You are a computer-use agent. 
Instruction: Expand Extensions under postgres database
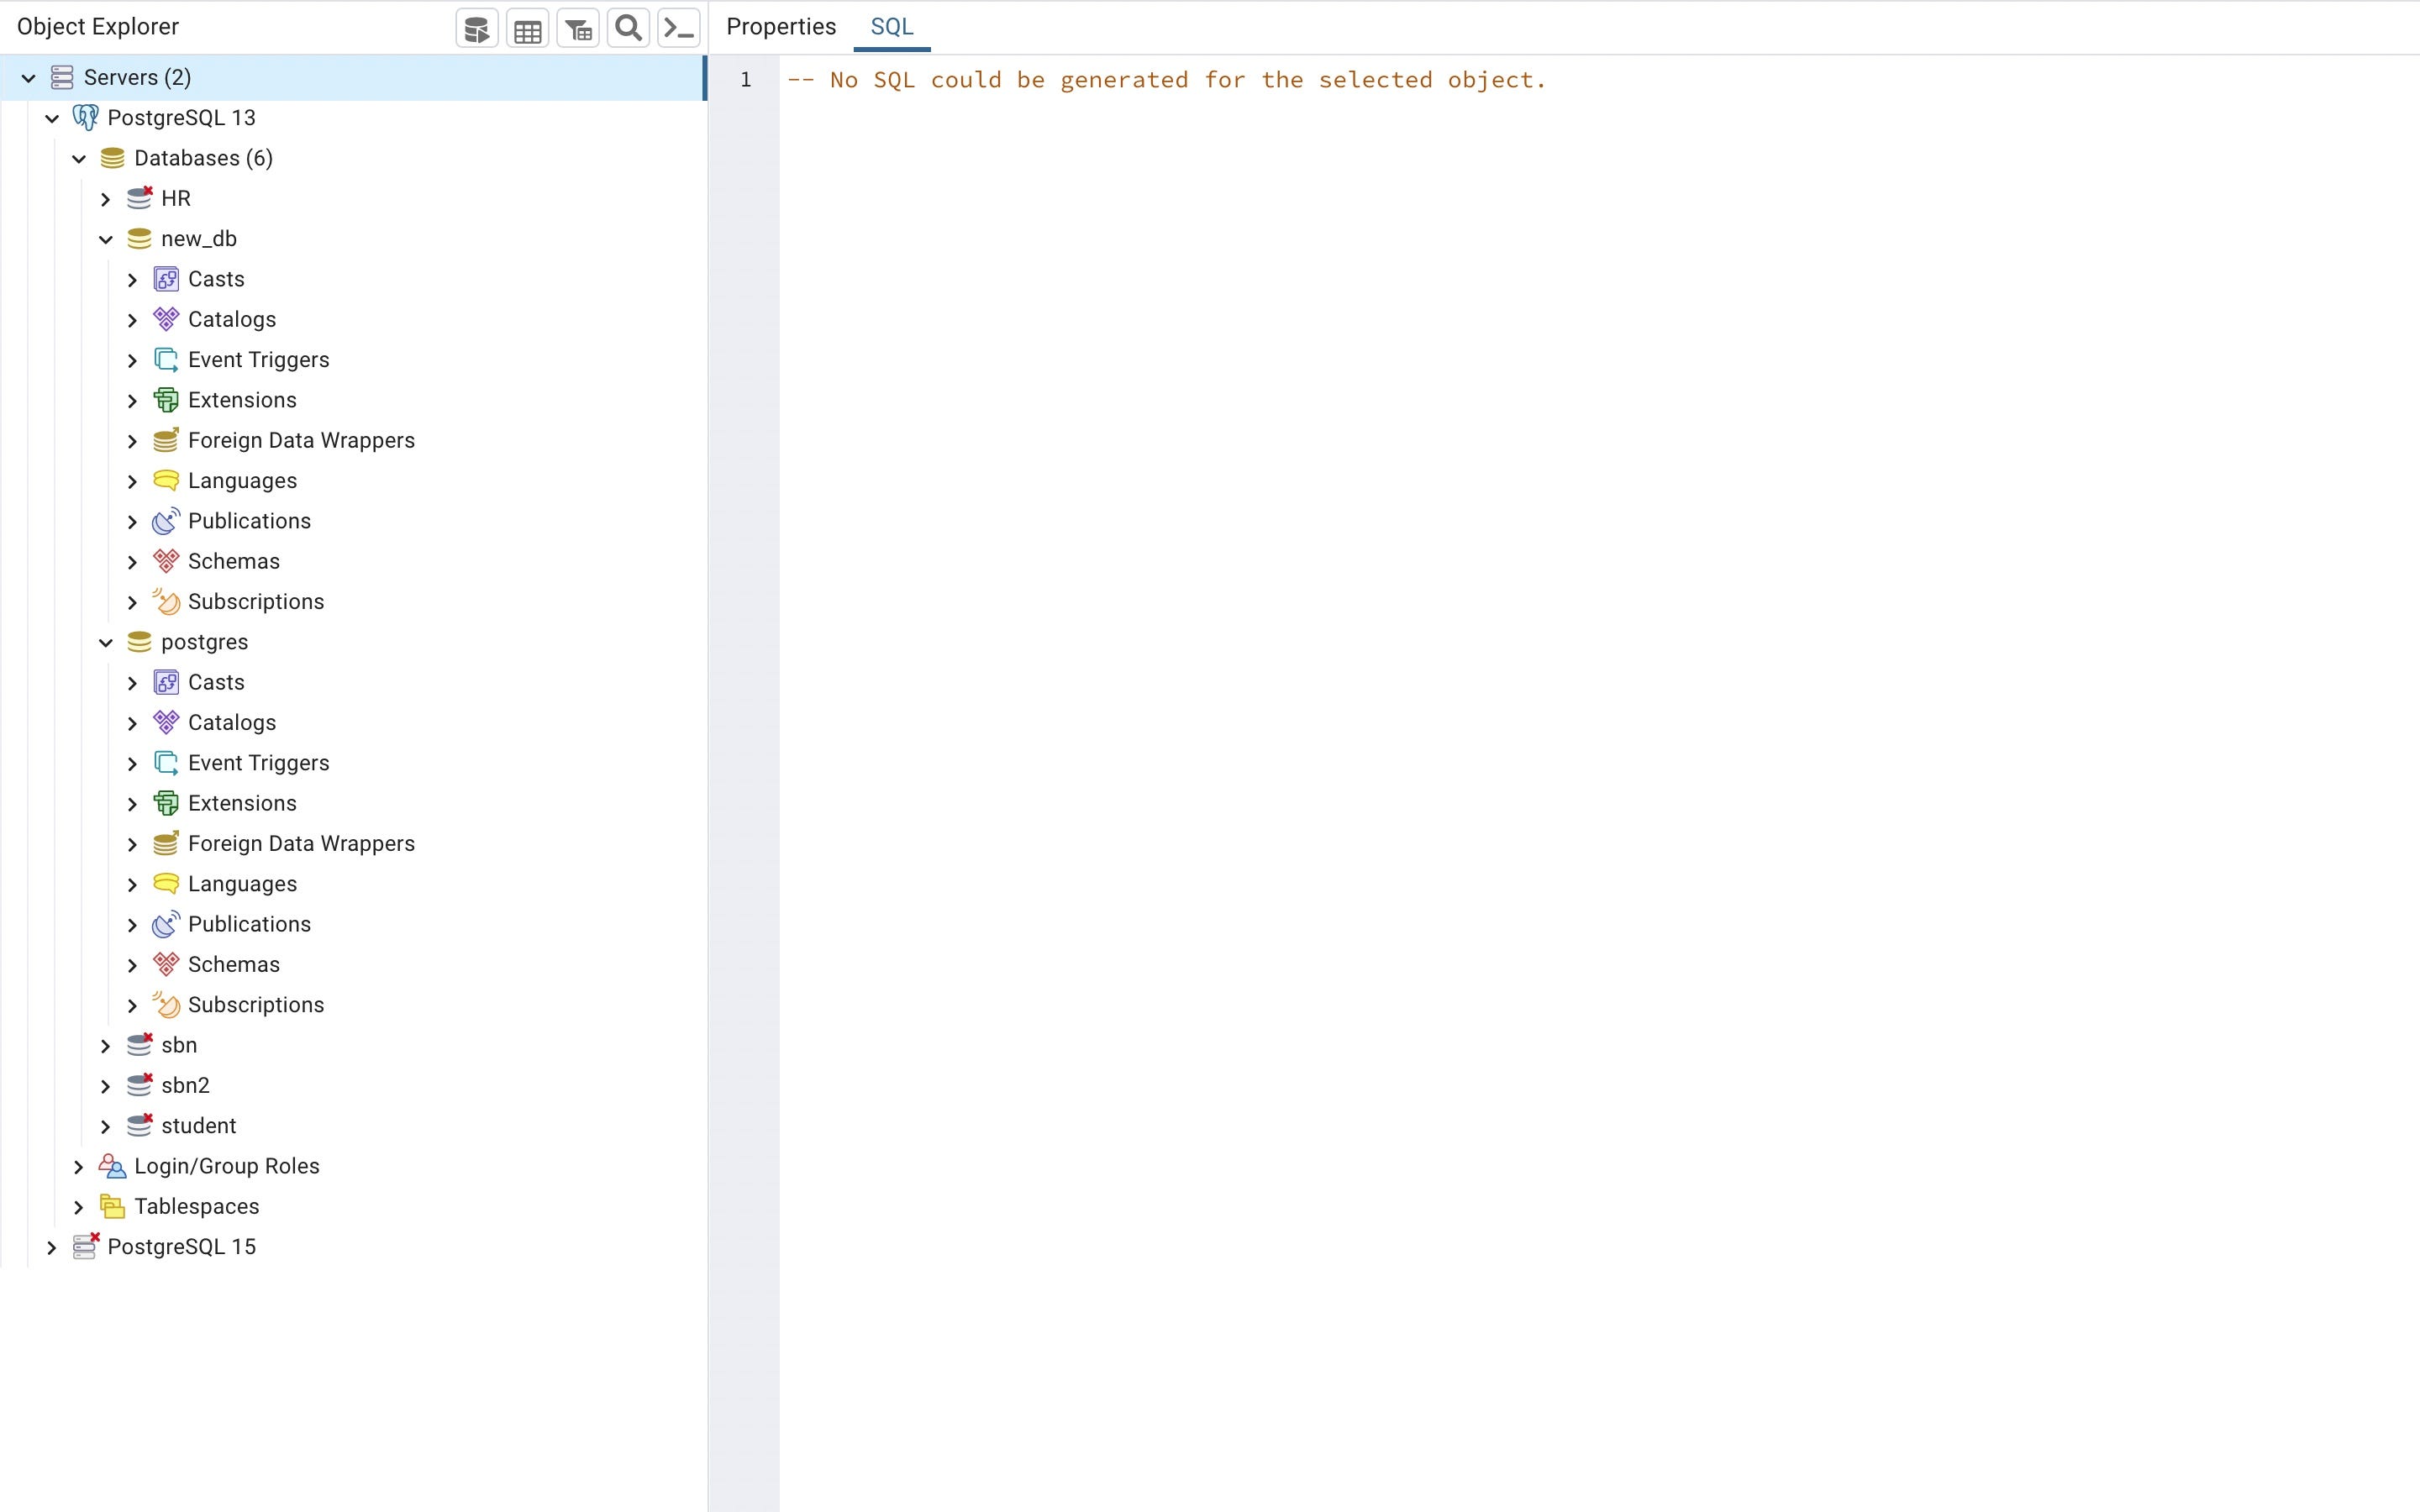click(132, 804)
